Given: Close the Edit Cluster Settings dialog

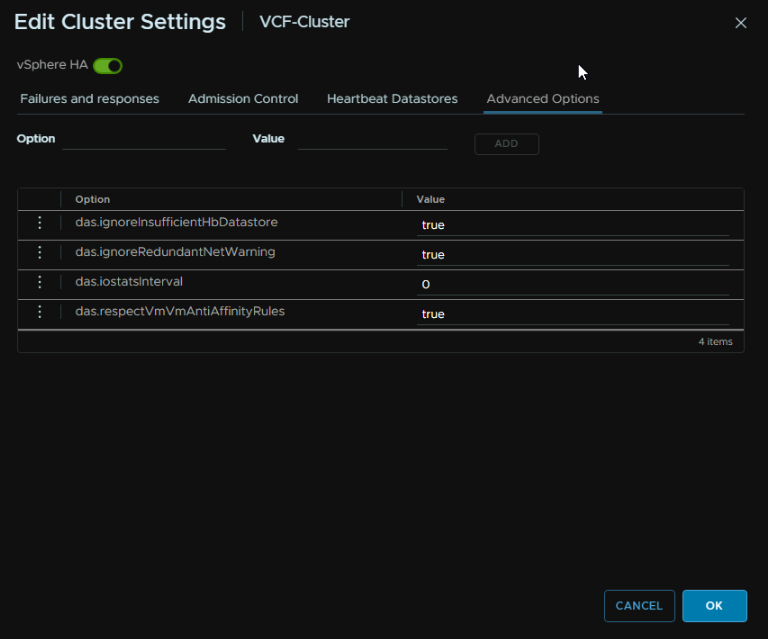Looking at the screenshot, I should (741, 23).
